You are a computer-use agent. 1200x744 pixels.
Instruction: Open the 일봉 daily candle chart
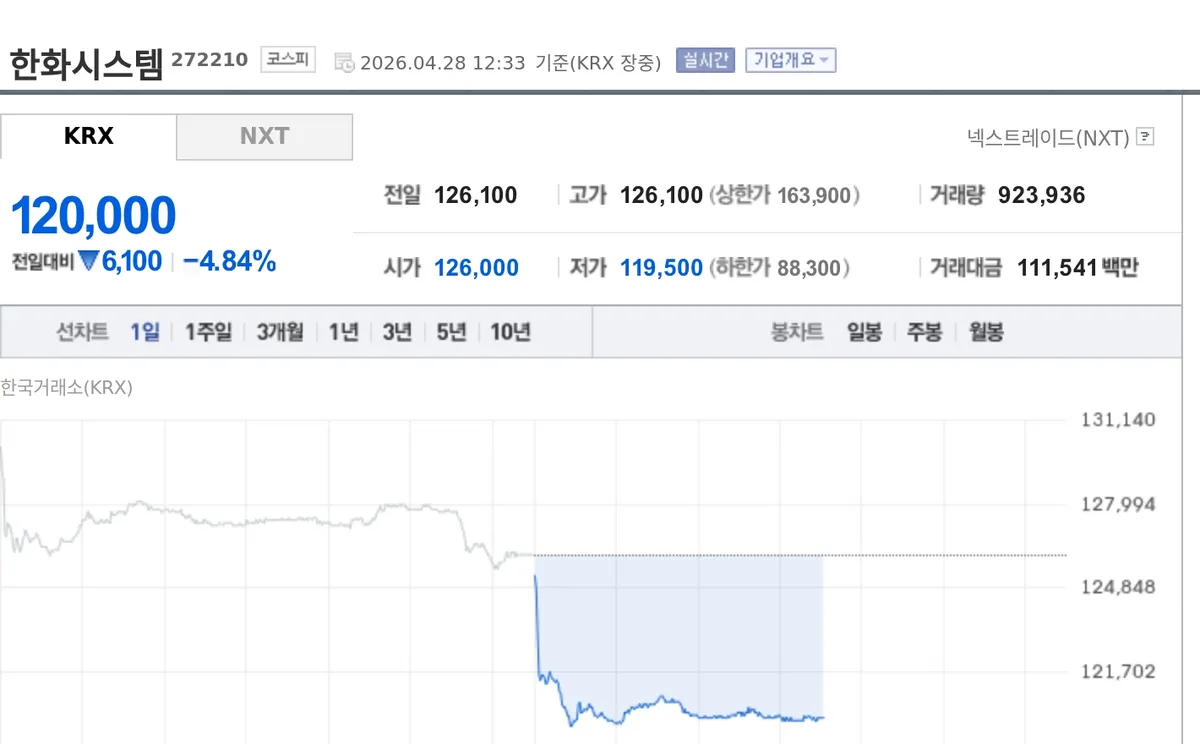[x=865, y=332]
